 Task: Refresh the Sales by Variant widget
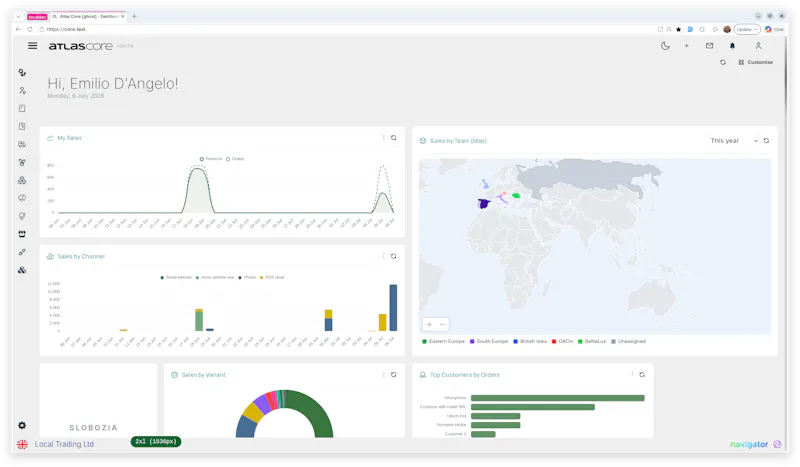[393, 375]
